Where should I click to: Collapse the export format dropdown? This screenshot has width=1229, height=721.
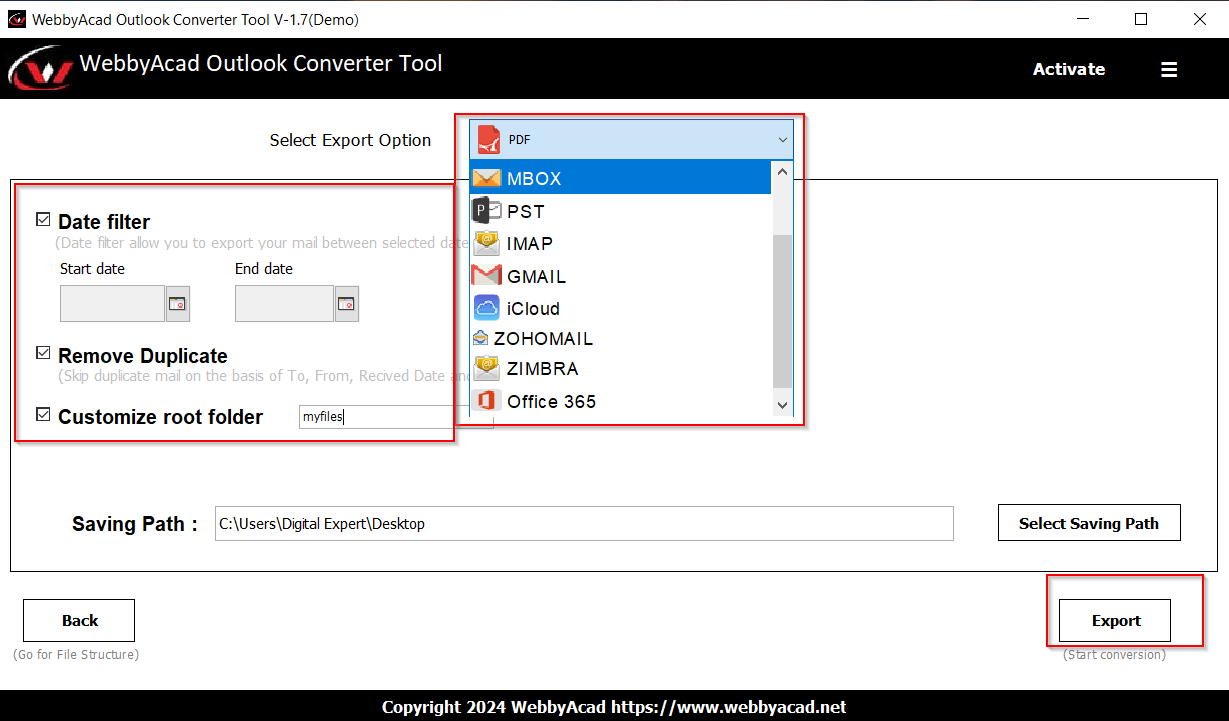pos(782,140)
